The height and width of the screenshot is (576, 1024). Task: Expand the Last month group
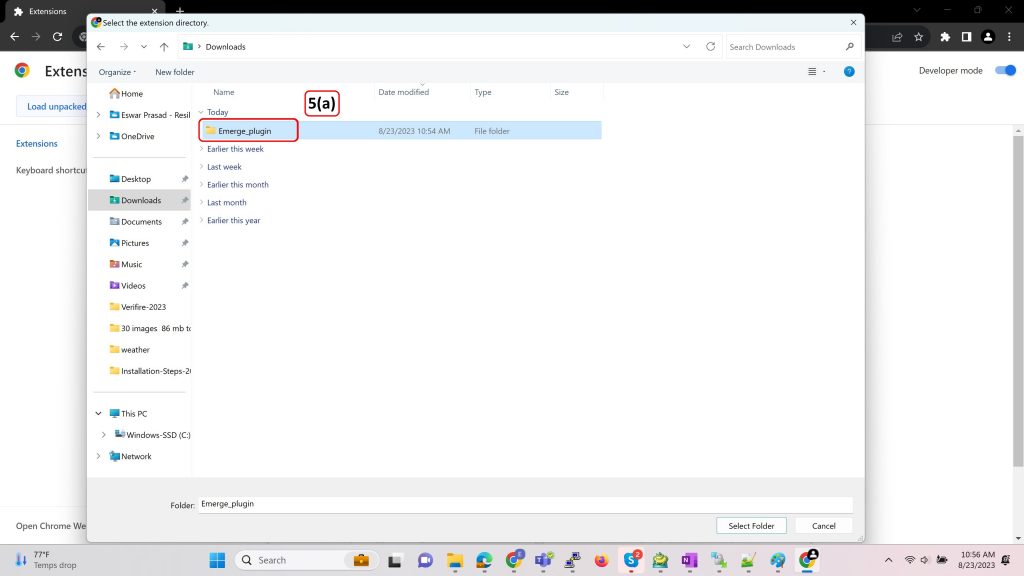point(201,202)
